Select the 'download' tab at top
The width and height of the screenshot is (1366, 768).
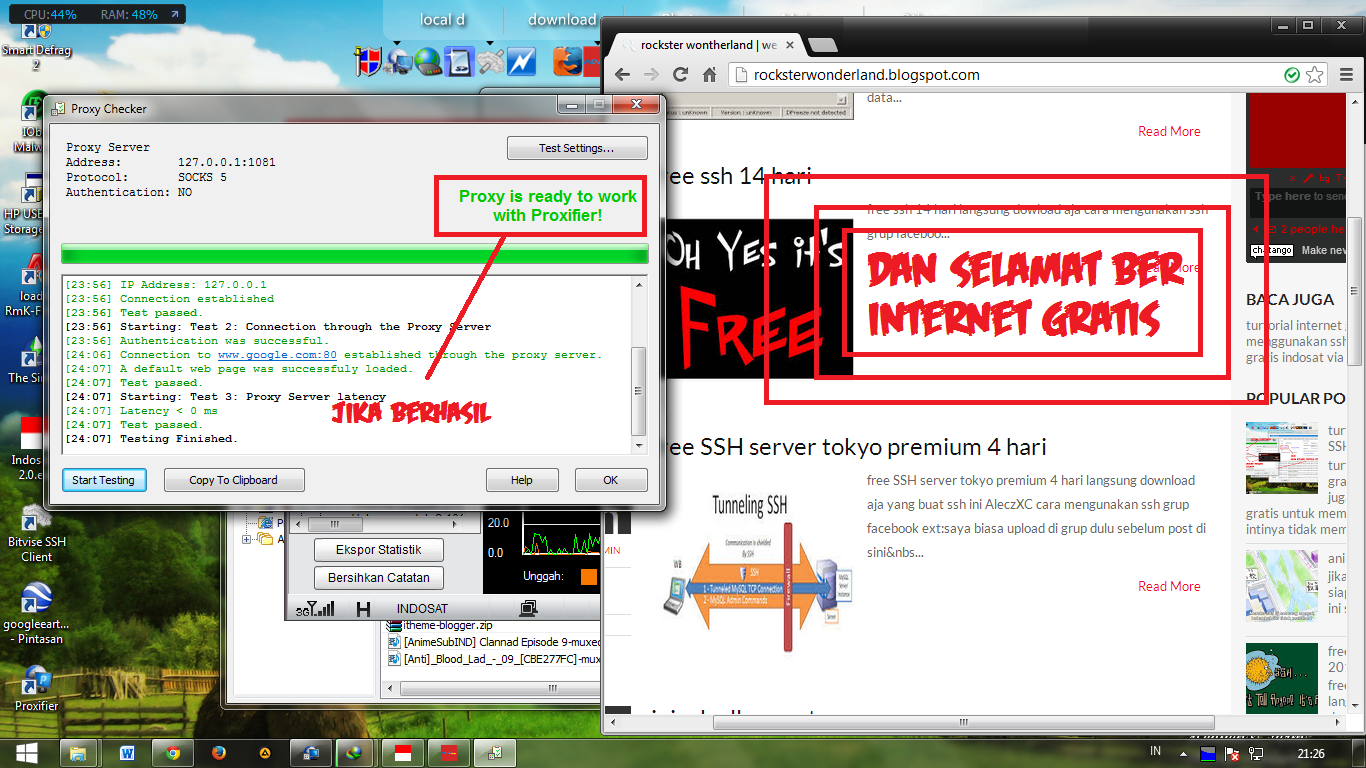click(562, 20)
